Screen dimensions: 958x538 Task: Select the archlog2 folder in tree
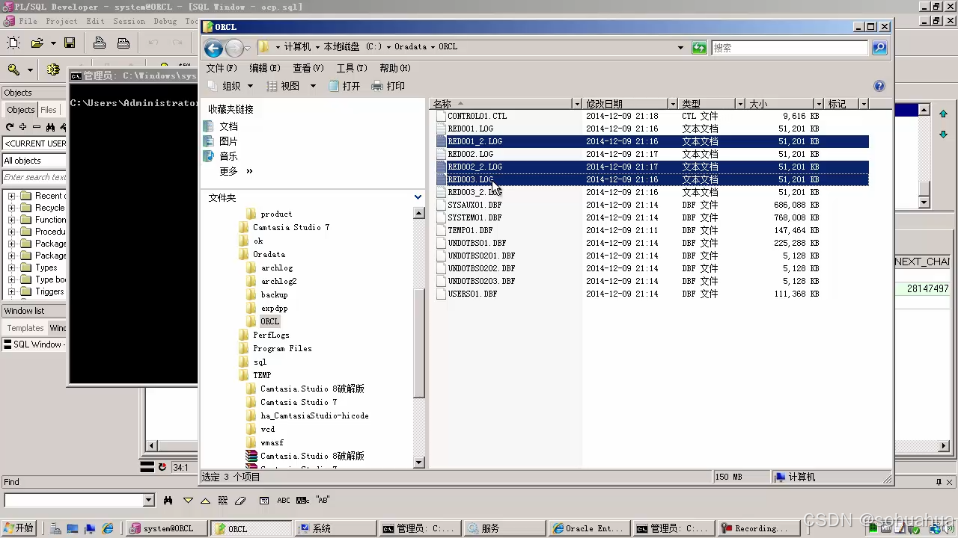279,282
